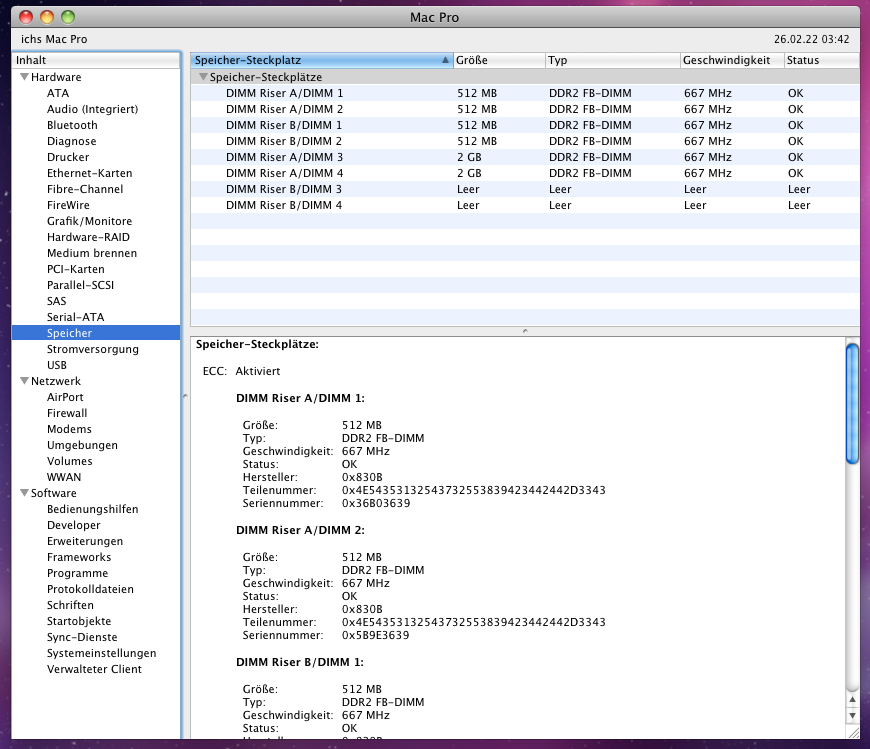Show Serial-ATA information
Screen dimensions: 870x749
click(x=75, y=317)
